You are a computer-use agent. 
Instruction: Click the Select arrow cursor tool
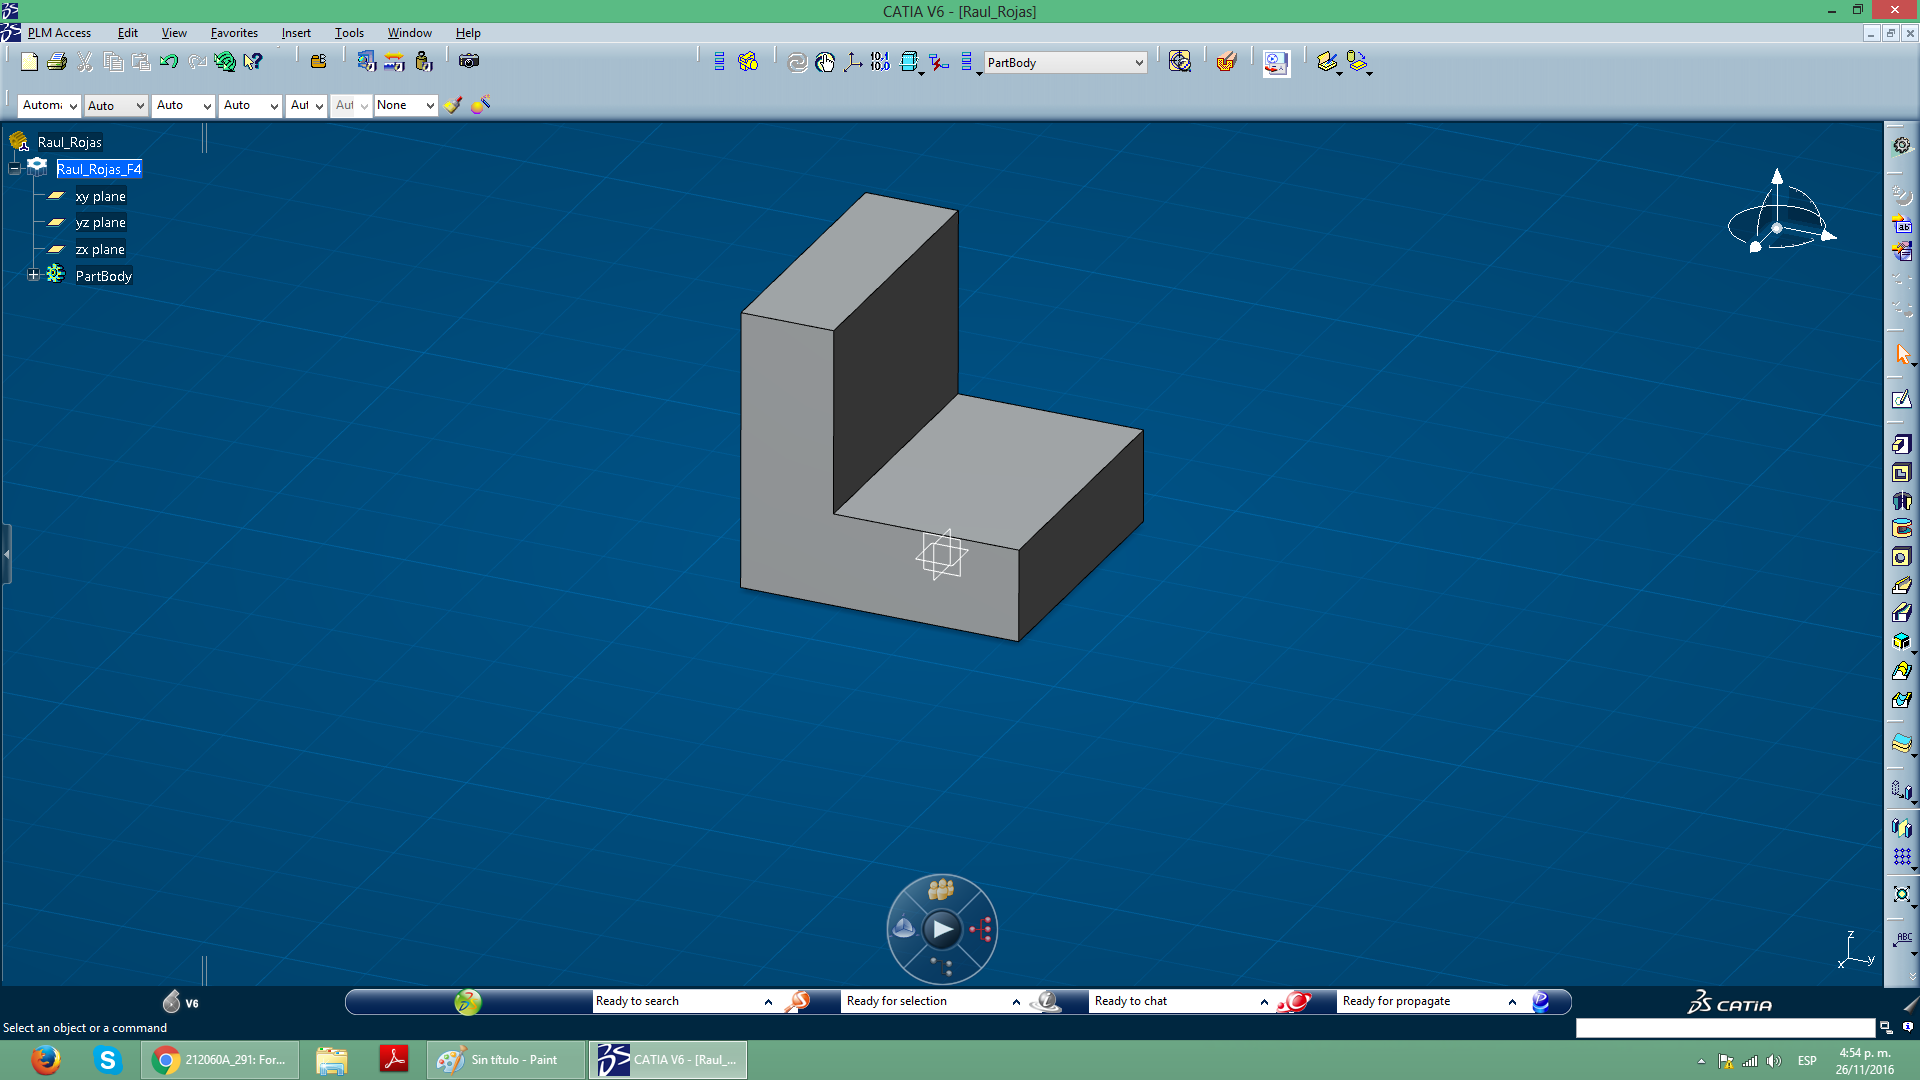click(1901, 354)
